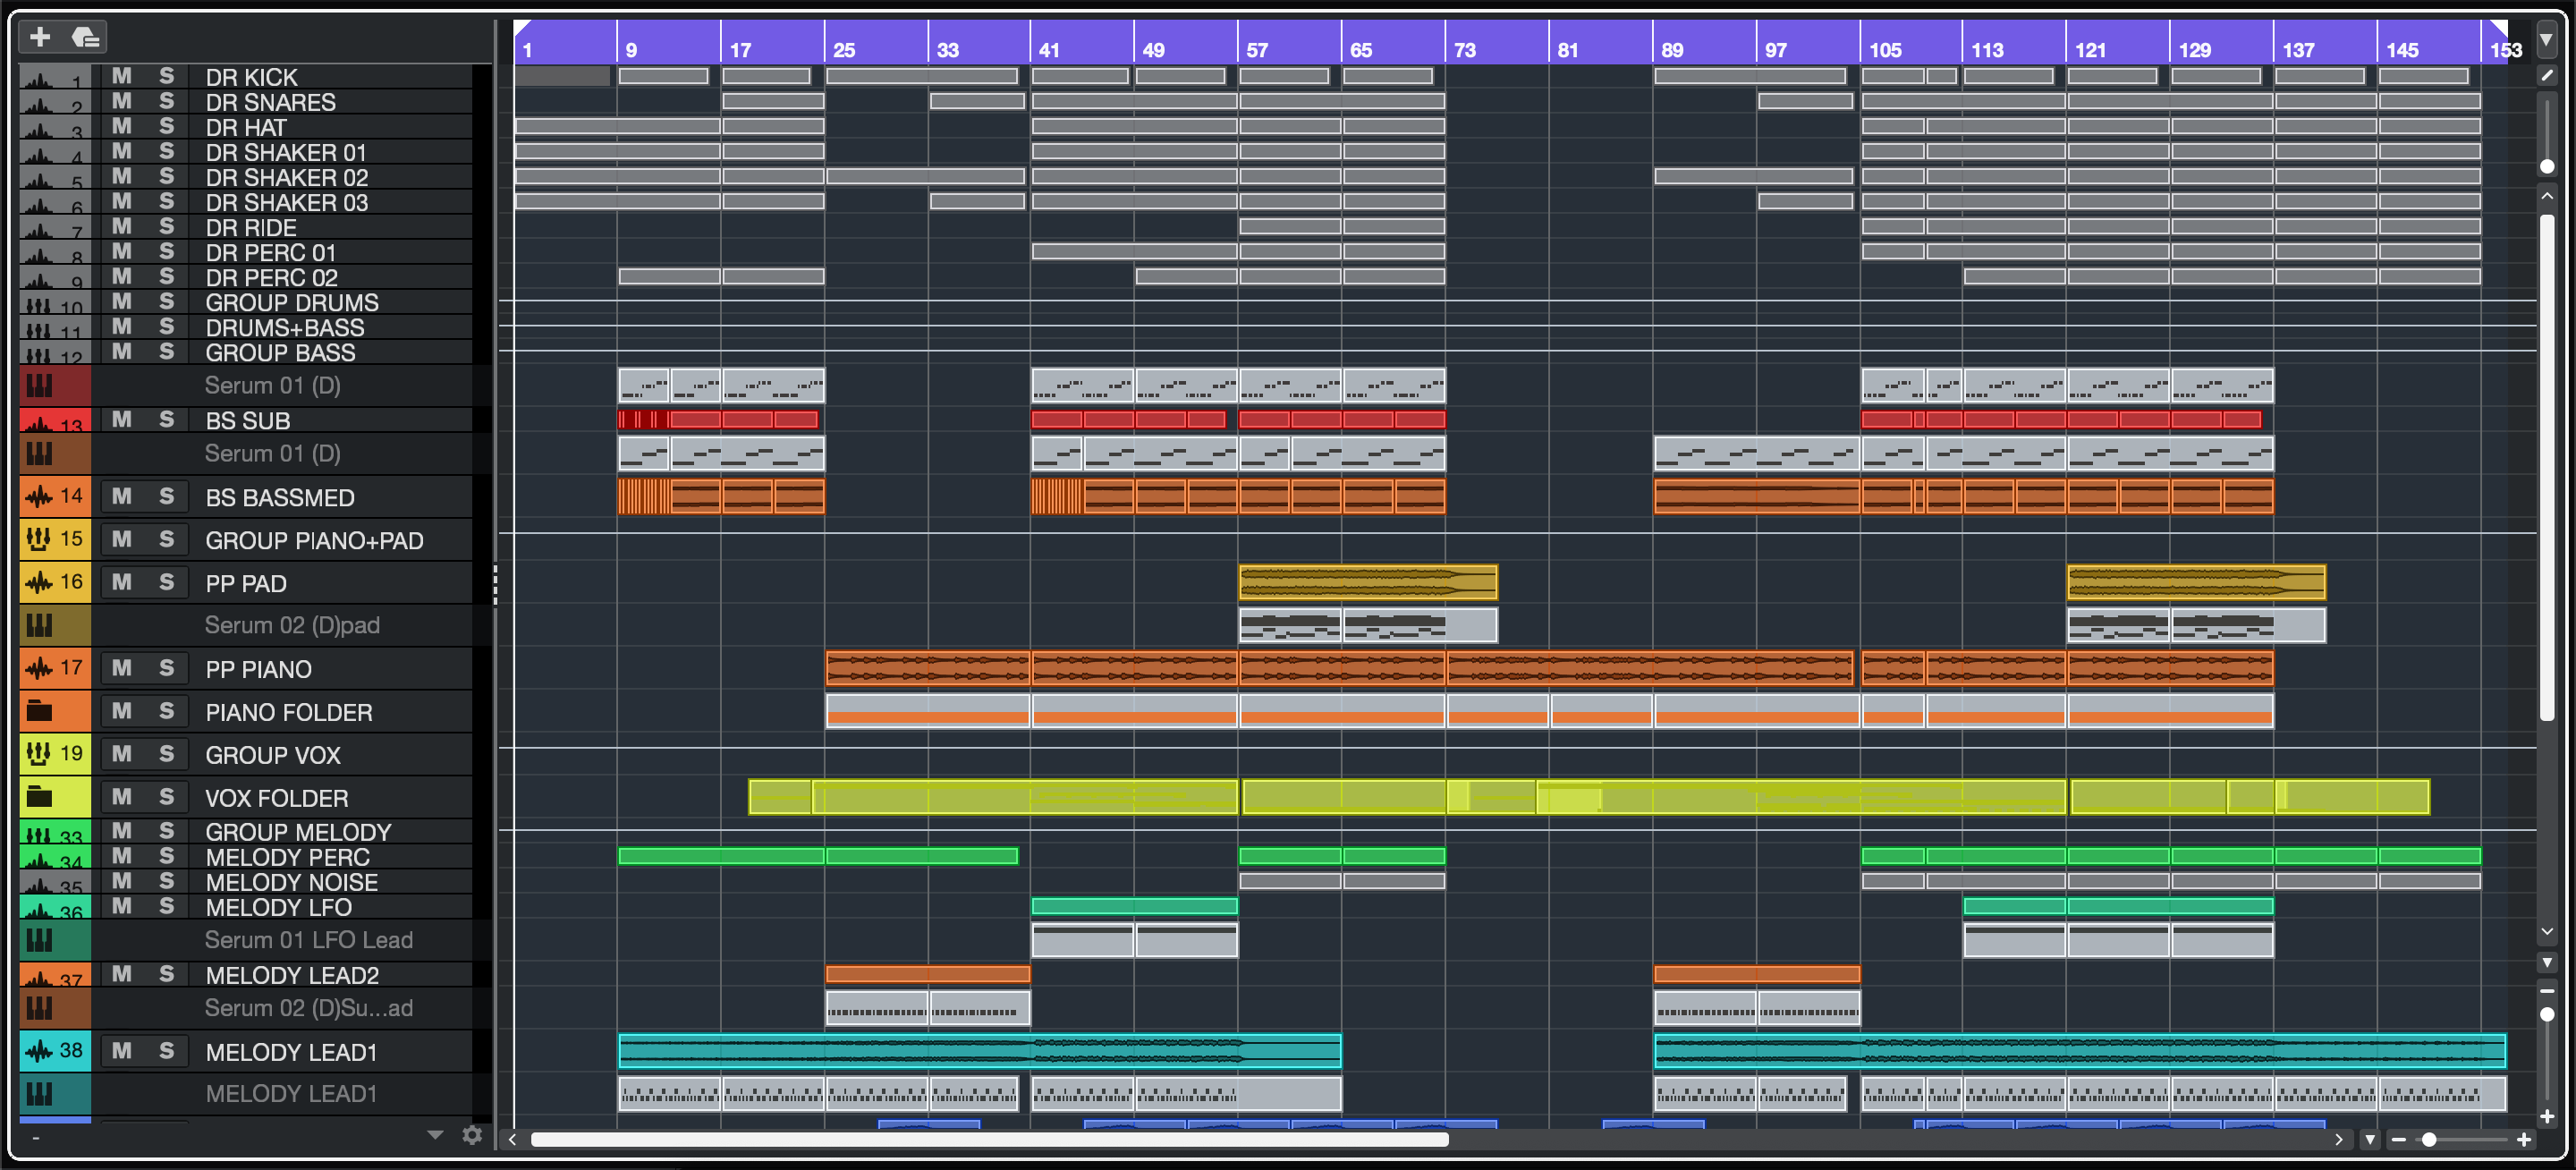2576x1170 pixels.
Task: Zoom in vertically with plus icon
Action: click(2547, 1116)
